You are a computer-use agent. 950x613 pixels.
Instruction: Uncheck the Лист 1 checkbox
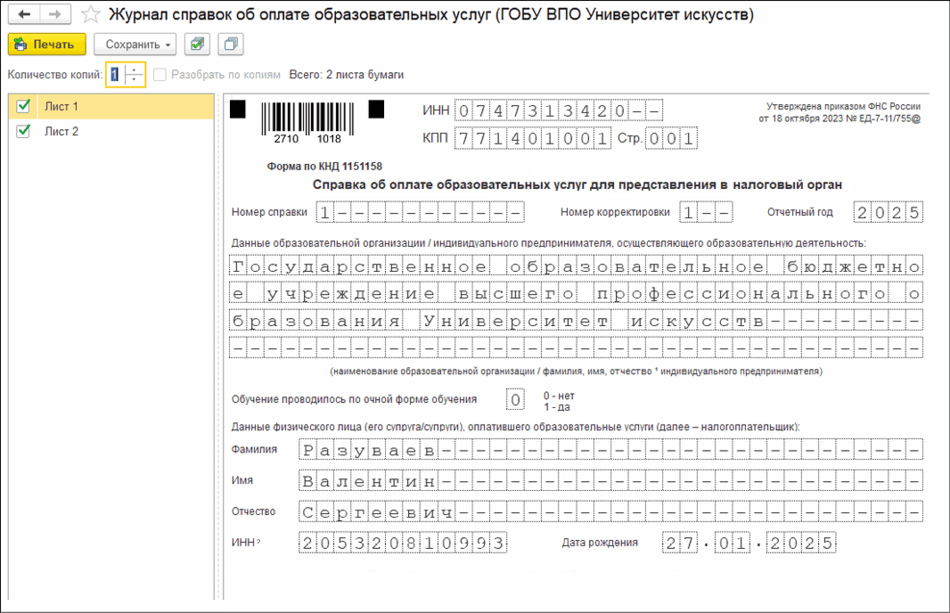tap(24, 106)
